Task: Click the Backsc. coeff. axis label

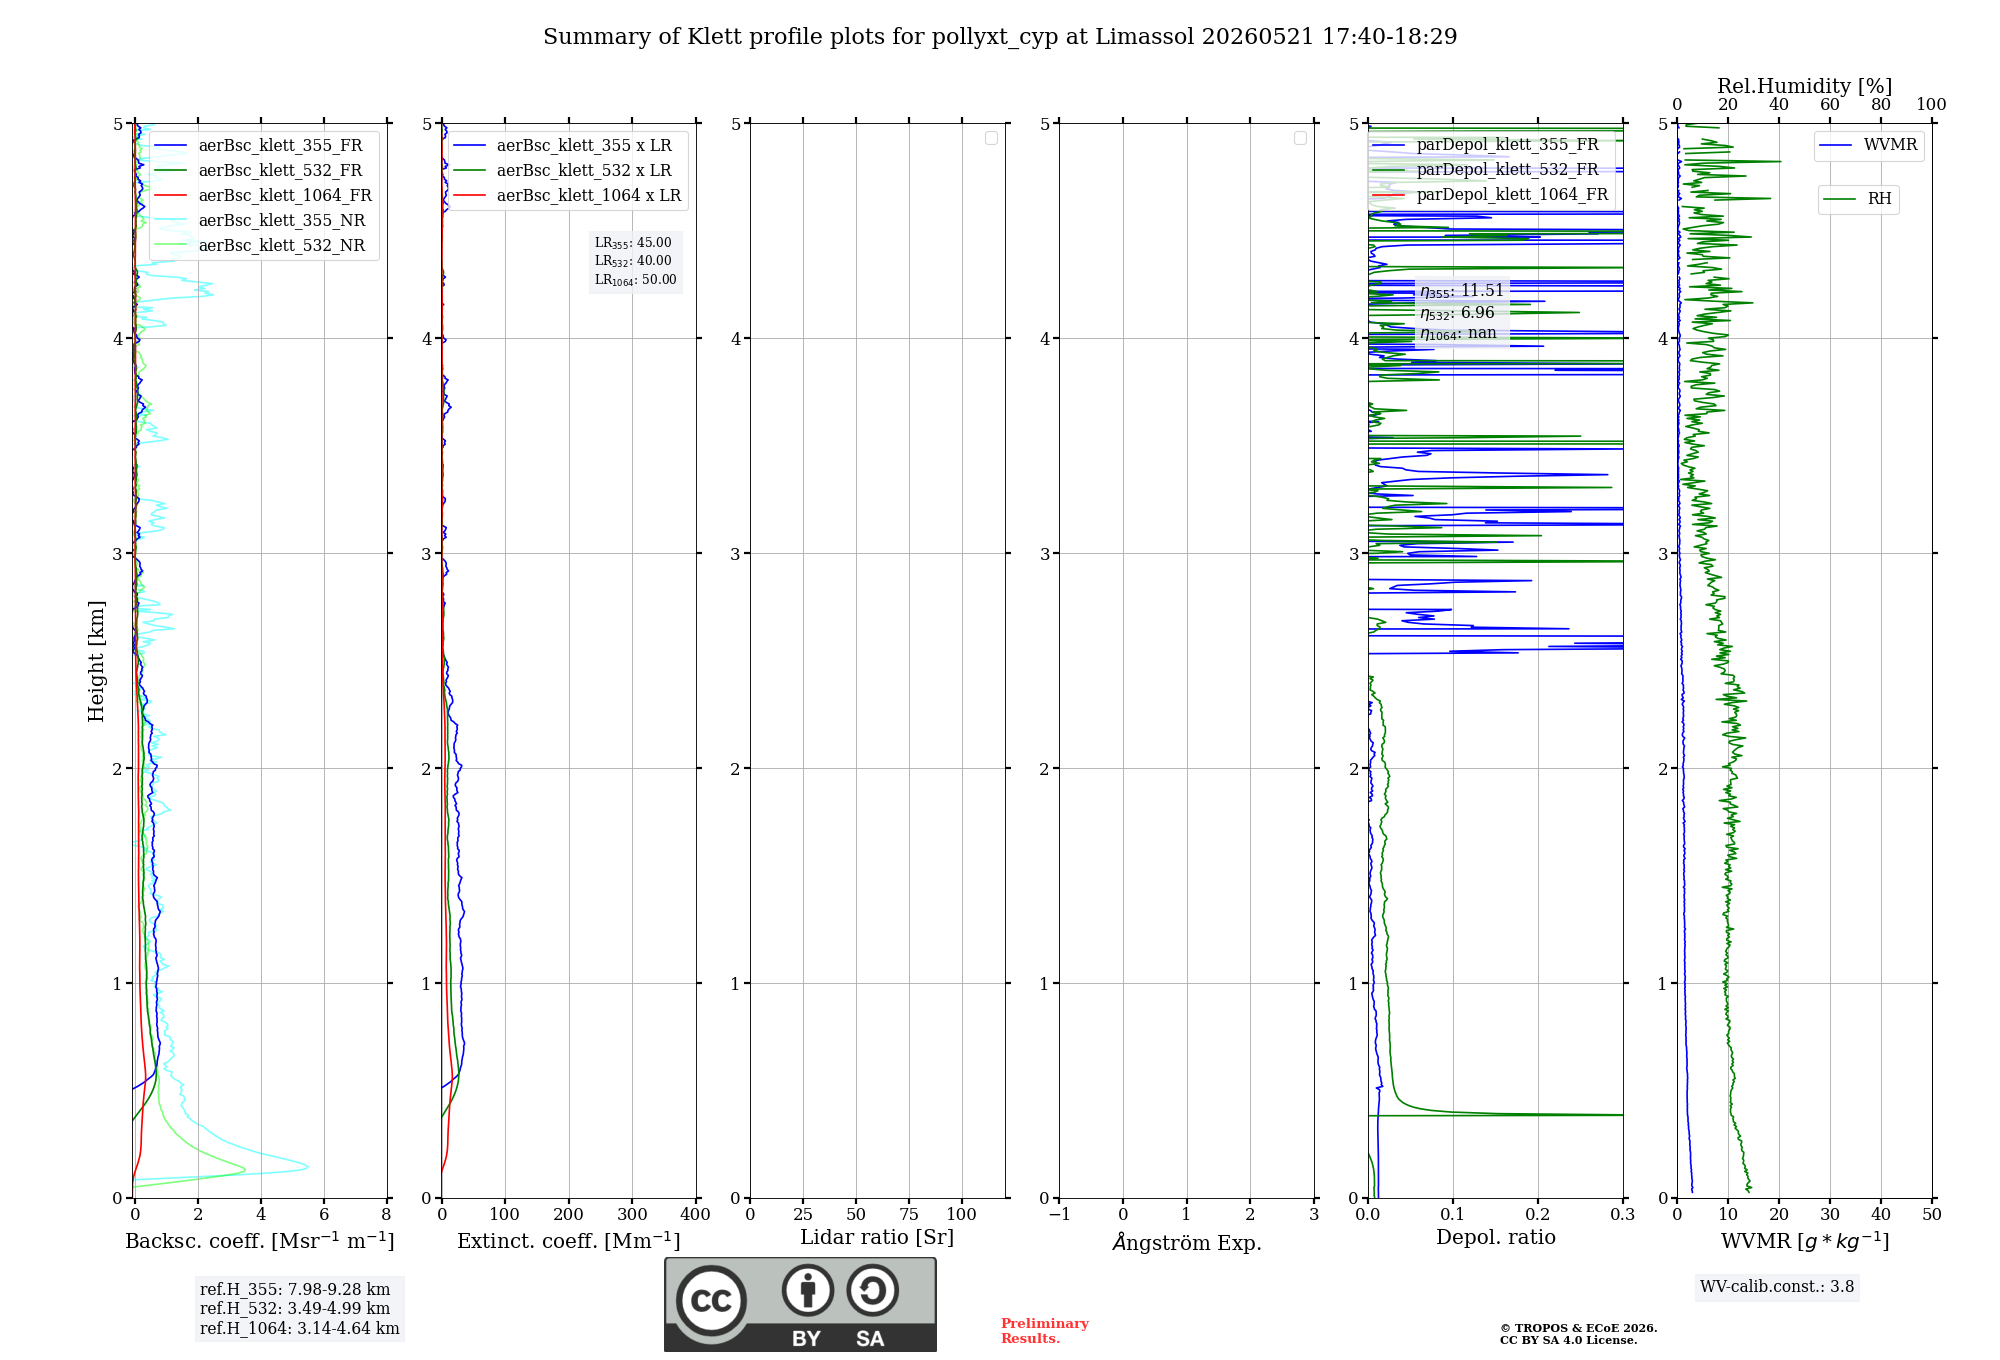Action: click(x=260, y=1241)
